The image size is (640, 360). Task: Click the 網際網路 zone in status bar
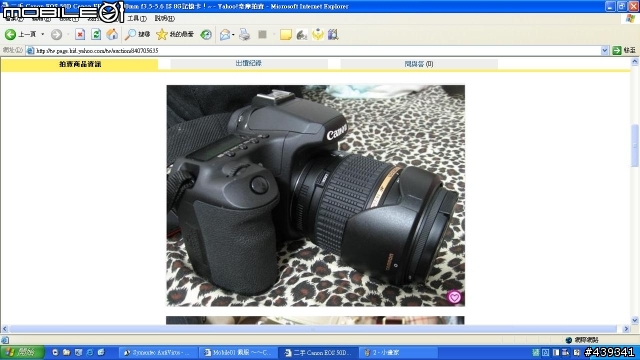click(582, 340)
